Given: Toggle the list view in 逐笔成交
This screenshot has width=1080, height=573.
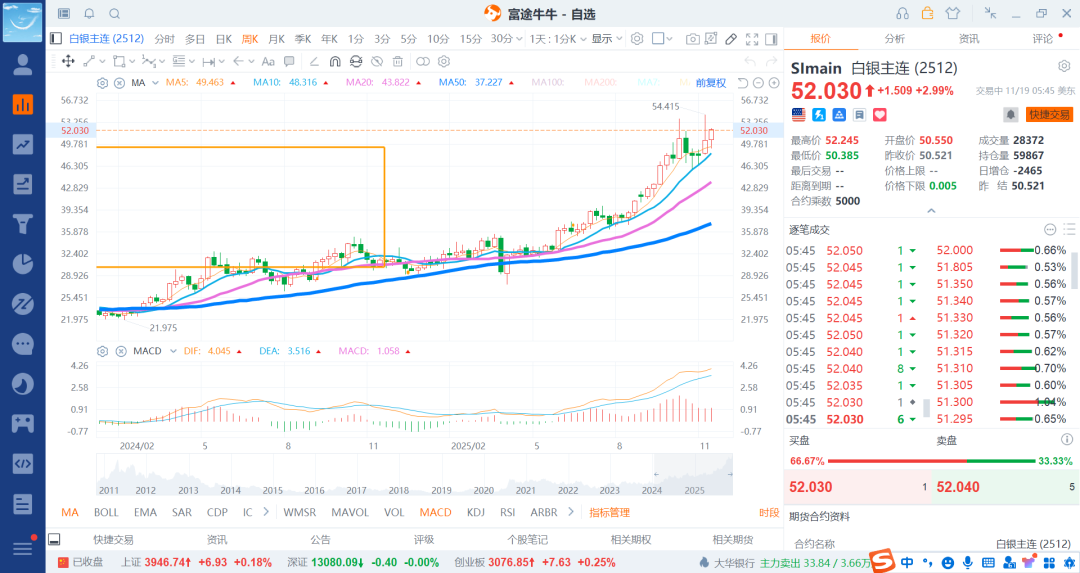Looking at the screenshot, I should coord(1069,229).
